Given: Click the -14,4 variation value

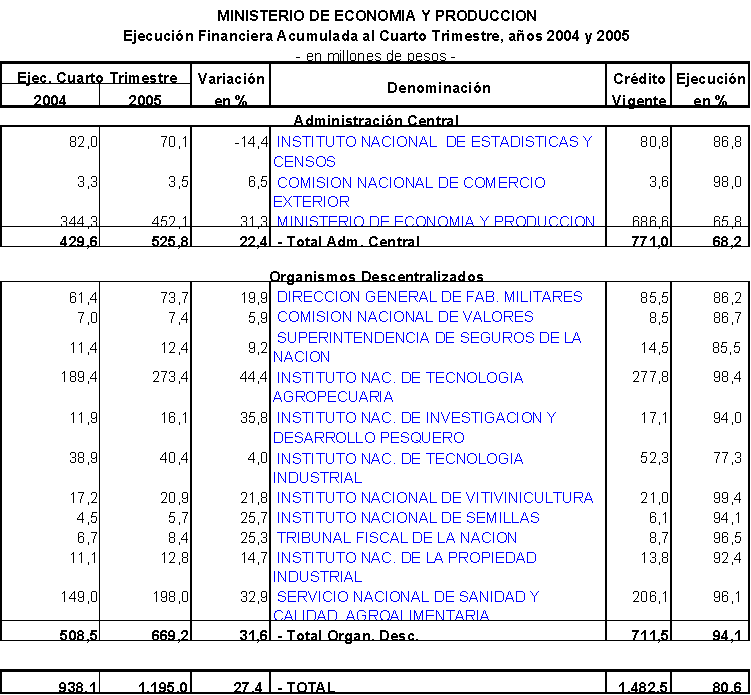Looking at the screenshot, I should click(250, 142).
